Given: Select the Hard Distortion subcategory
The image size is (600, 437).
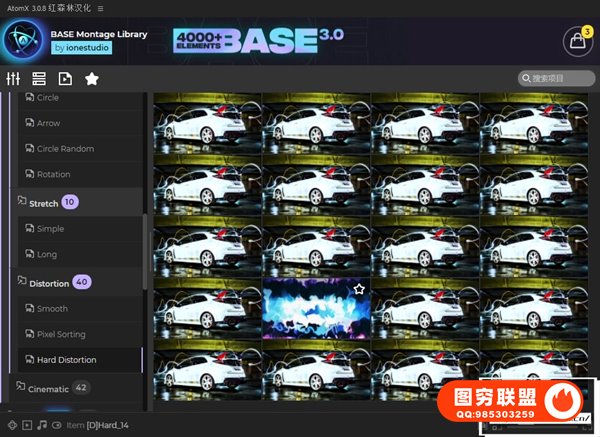Looking at the screenshot, I should pos(66,360).
